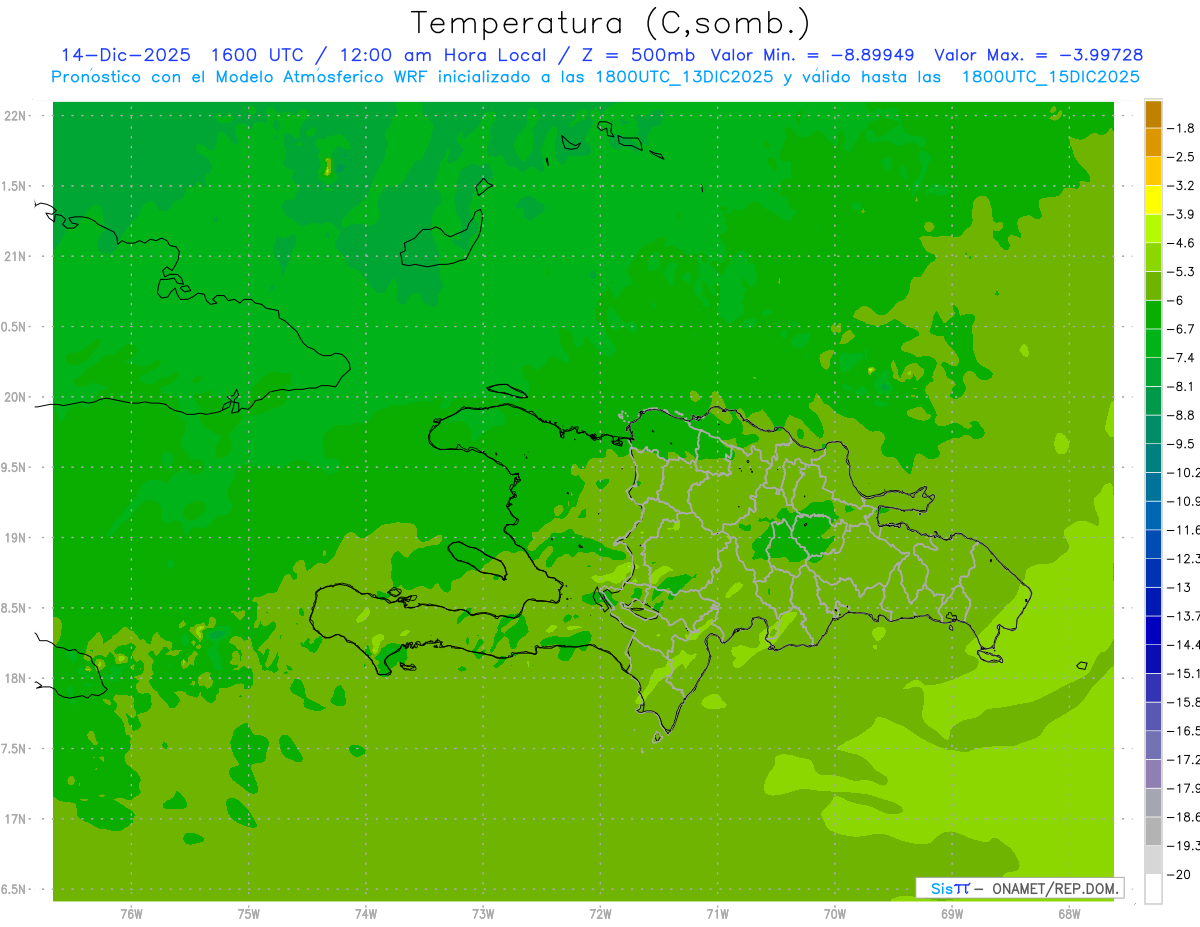
Task: Click the '74W' longitude label
Action: click(366, 914)
